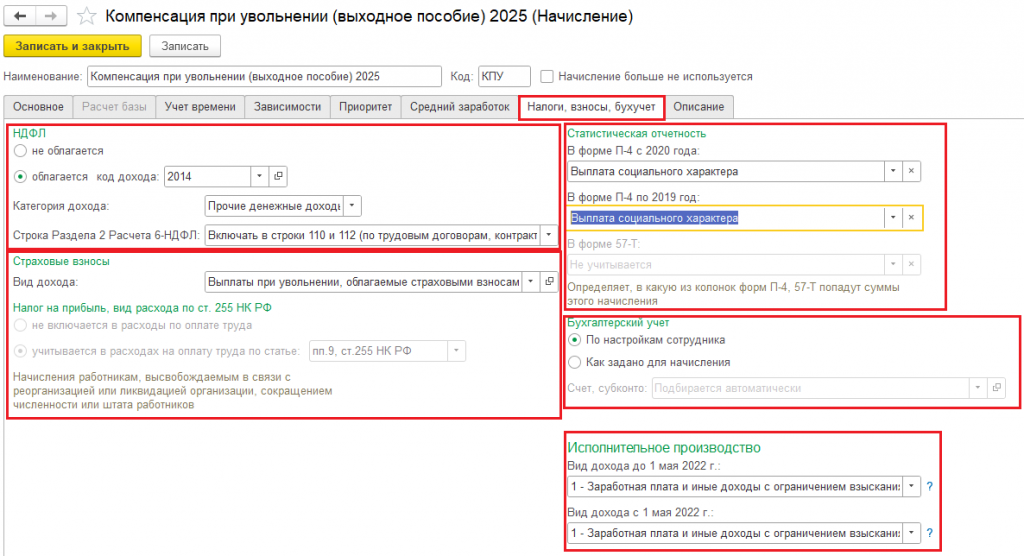Switch to the 'Средний заработок' tab
1024x556 pixels.
459,106
